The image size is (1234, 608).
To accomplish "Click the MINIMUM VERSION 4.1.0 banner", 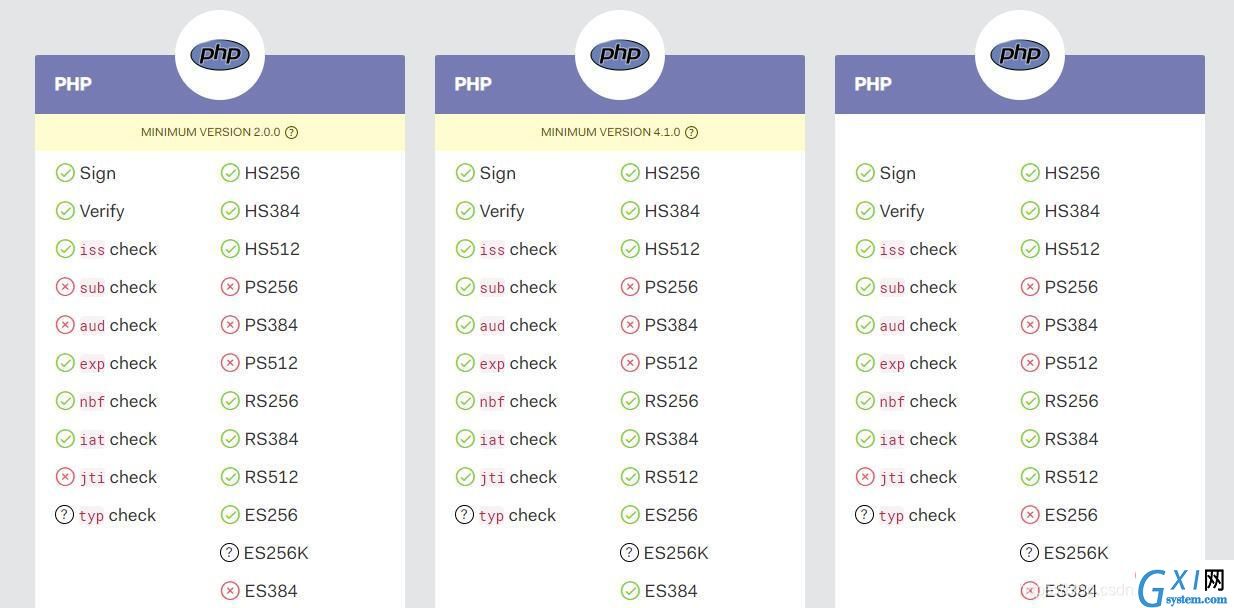I will 620,132.
